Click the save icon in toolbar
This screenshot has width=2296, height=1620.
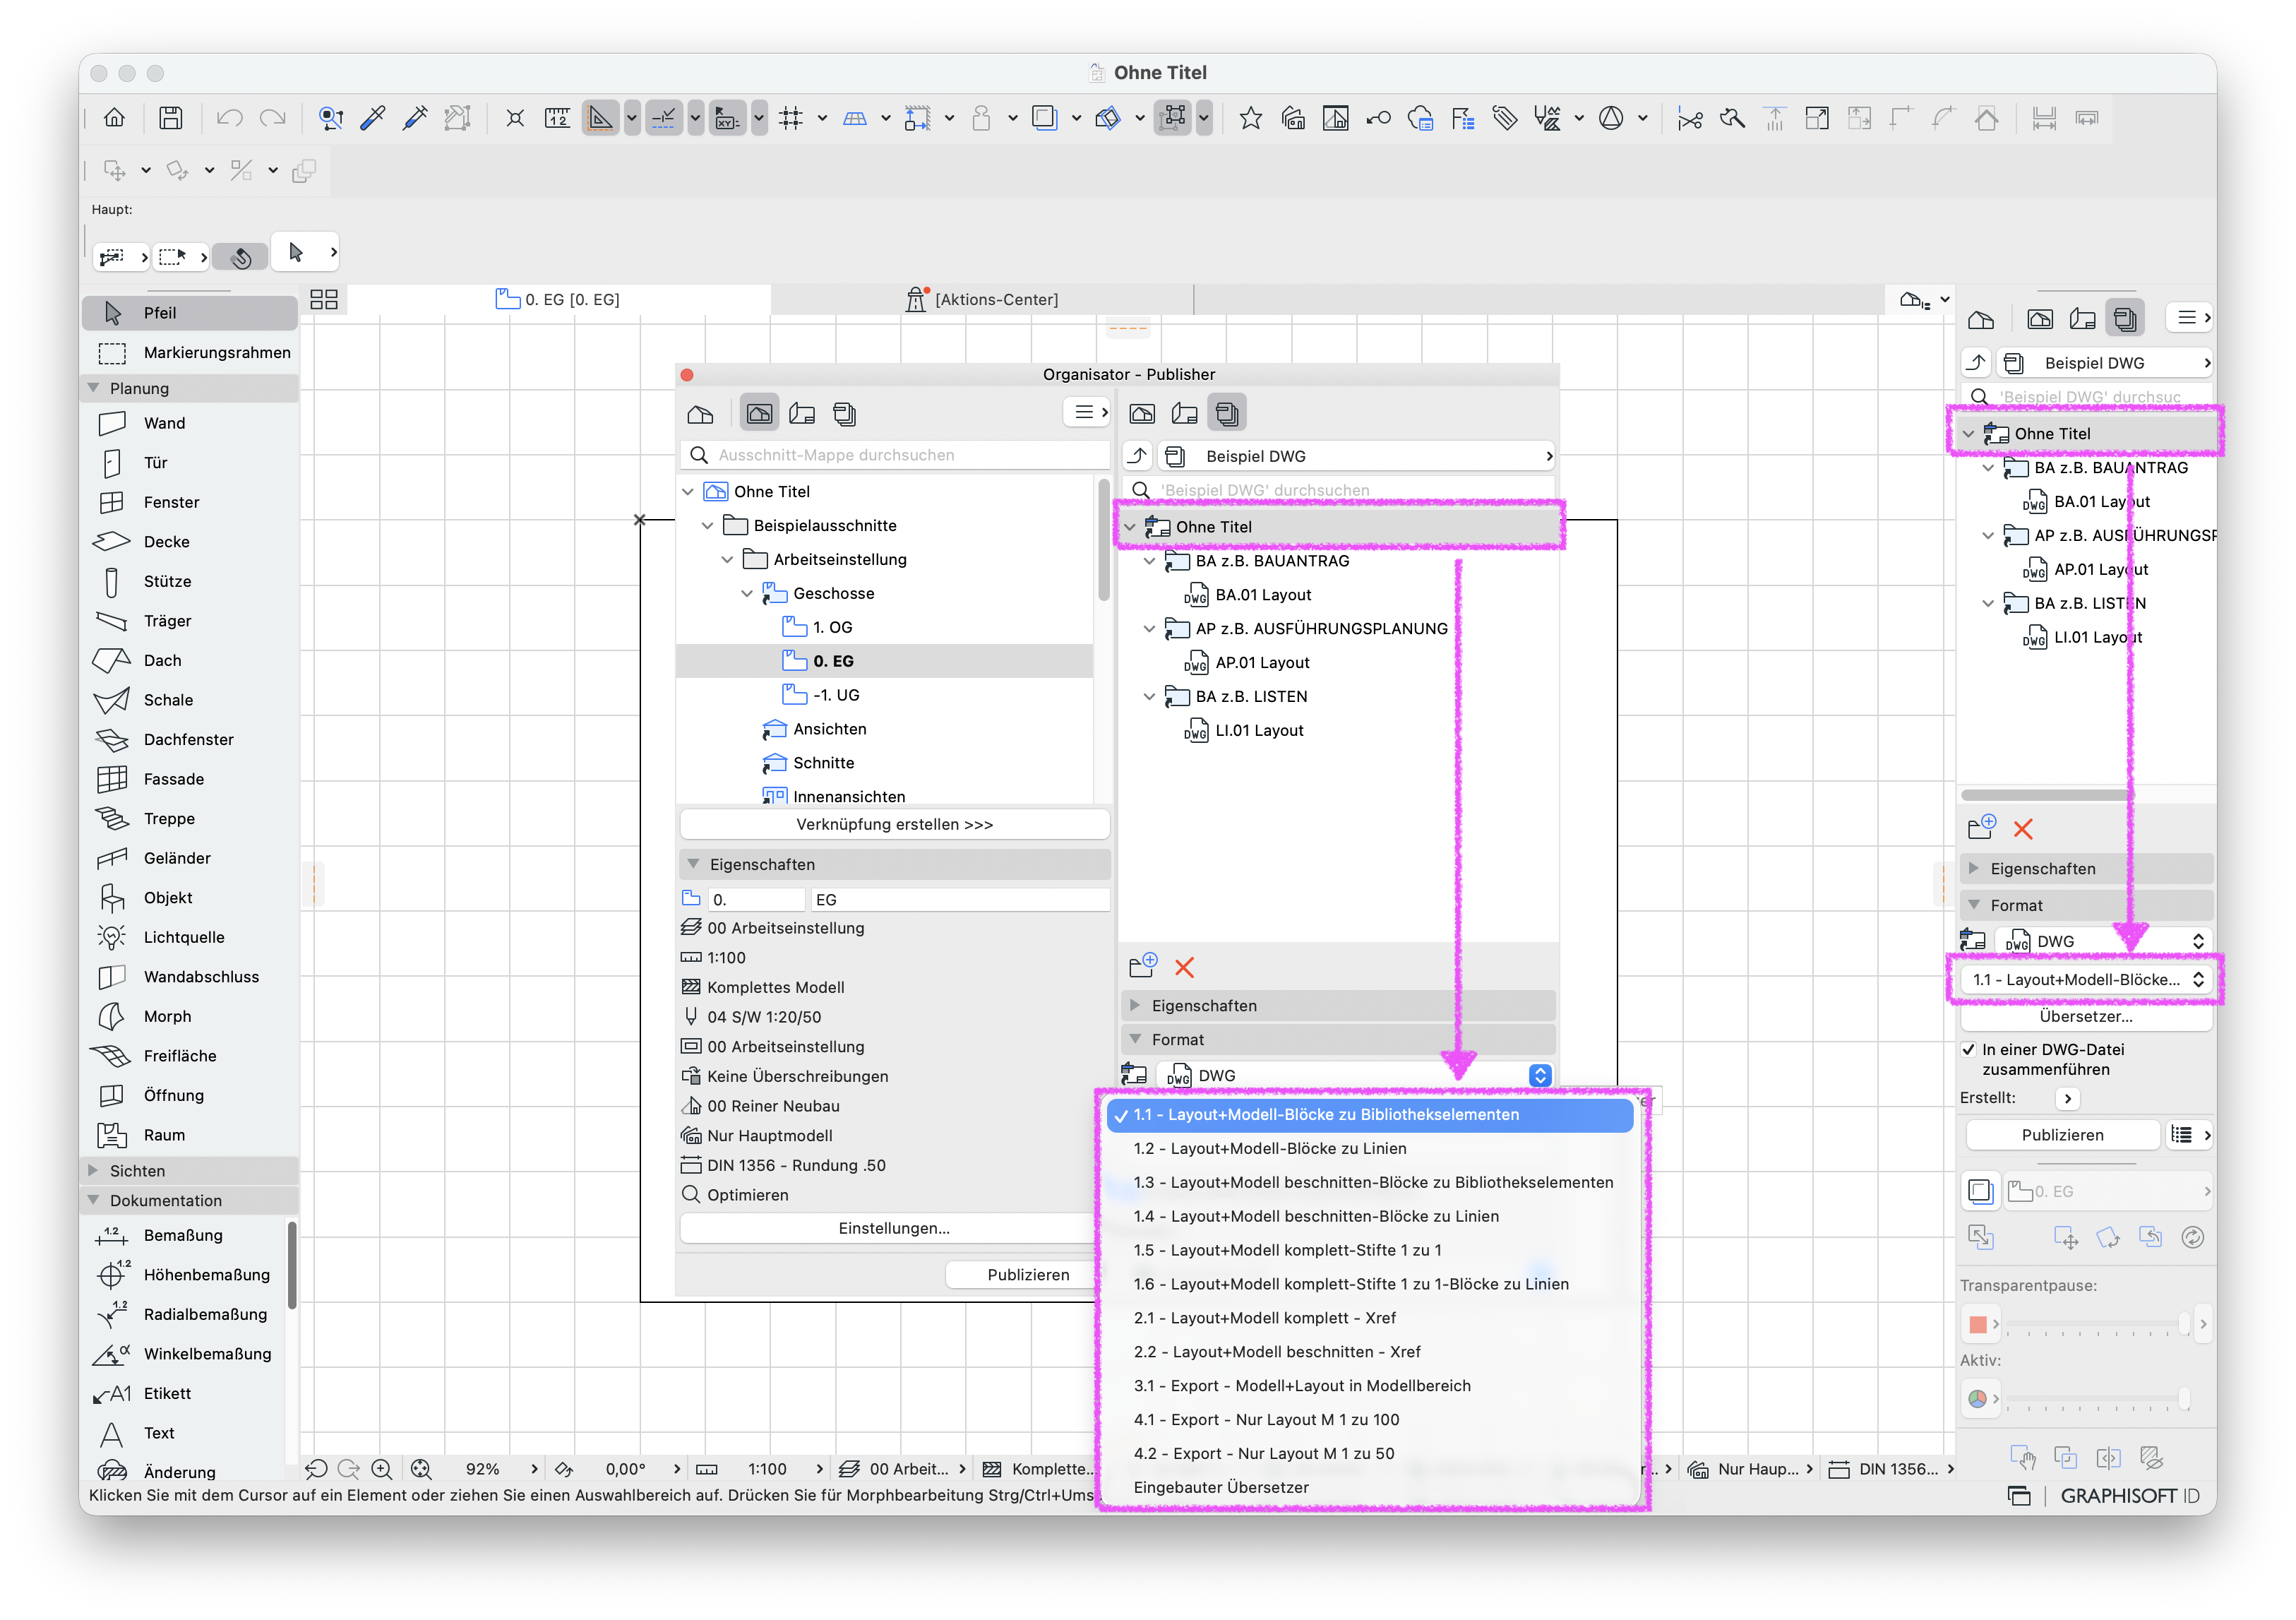(171, 118)
